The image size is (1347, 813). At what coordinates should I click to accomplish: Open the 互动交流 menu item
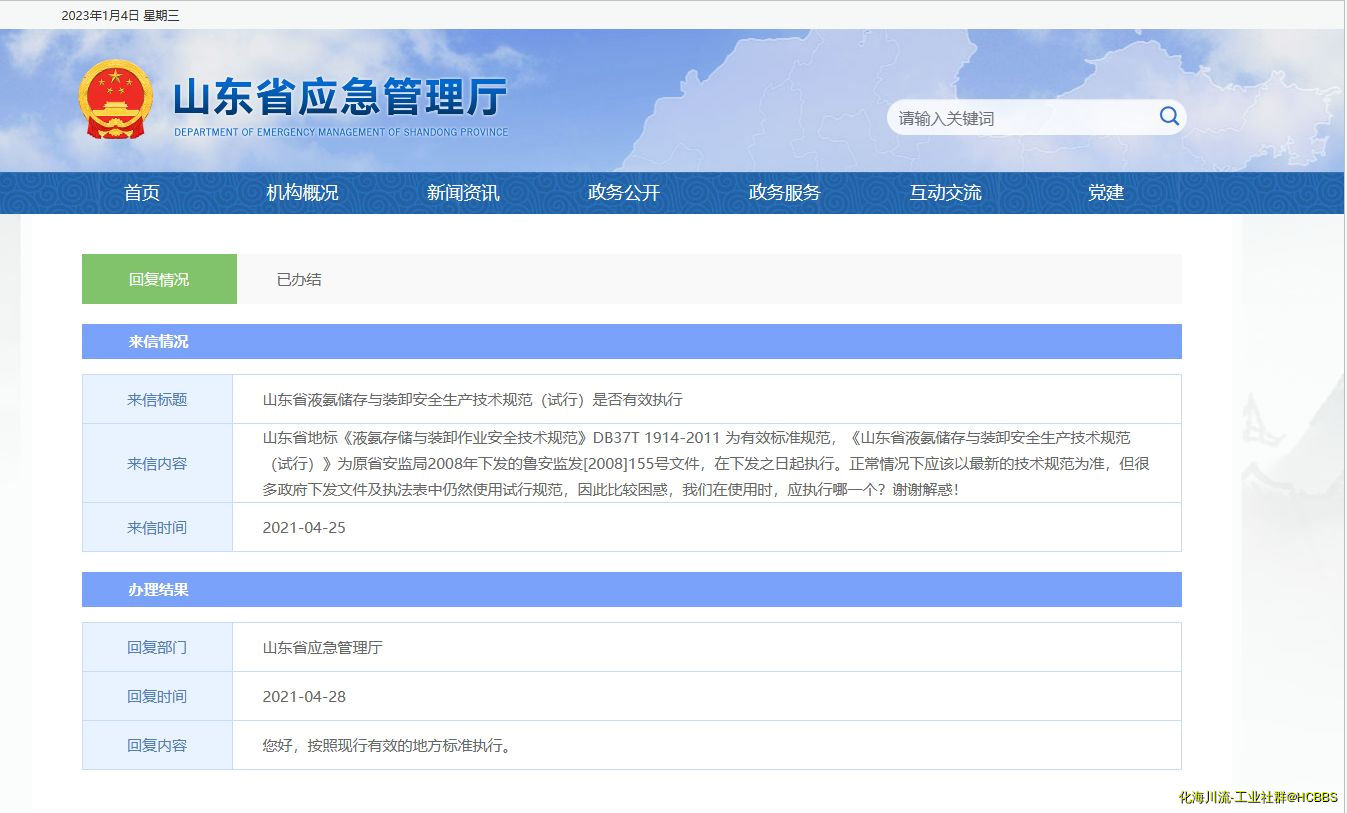click(x=945, y=193)
